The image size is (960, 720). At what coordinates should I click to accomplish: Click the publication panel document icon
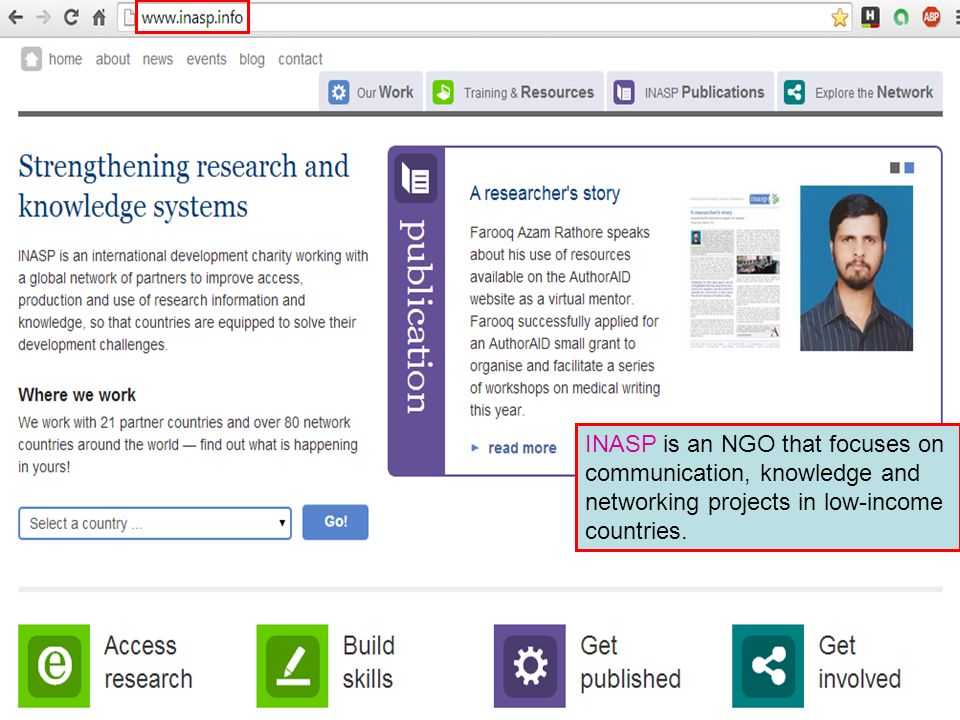(416, 179)
